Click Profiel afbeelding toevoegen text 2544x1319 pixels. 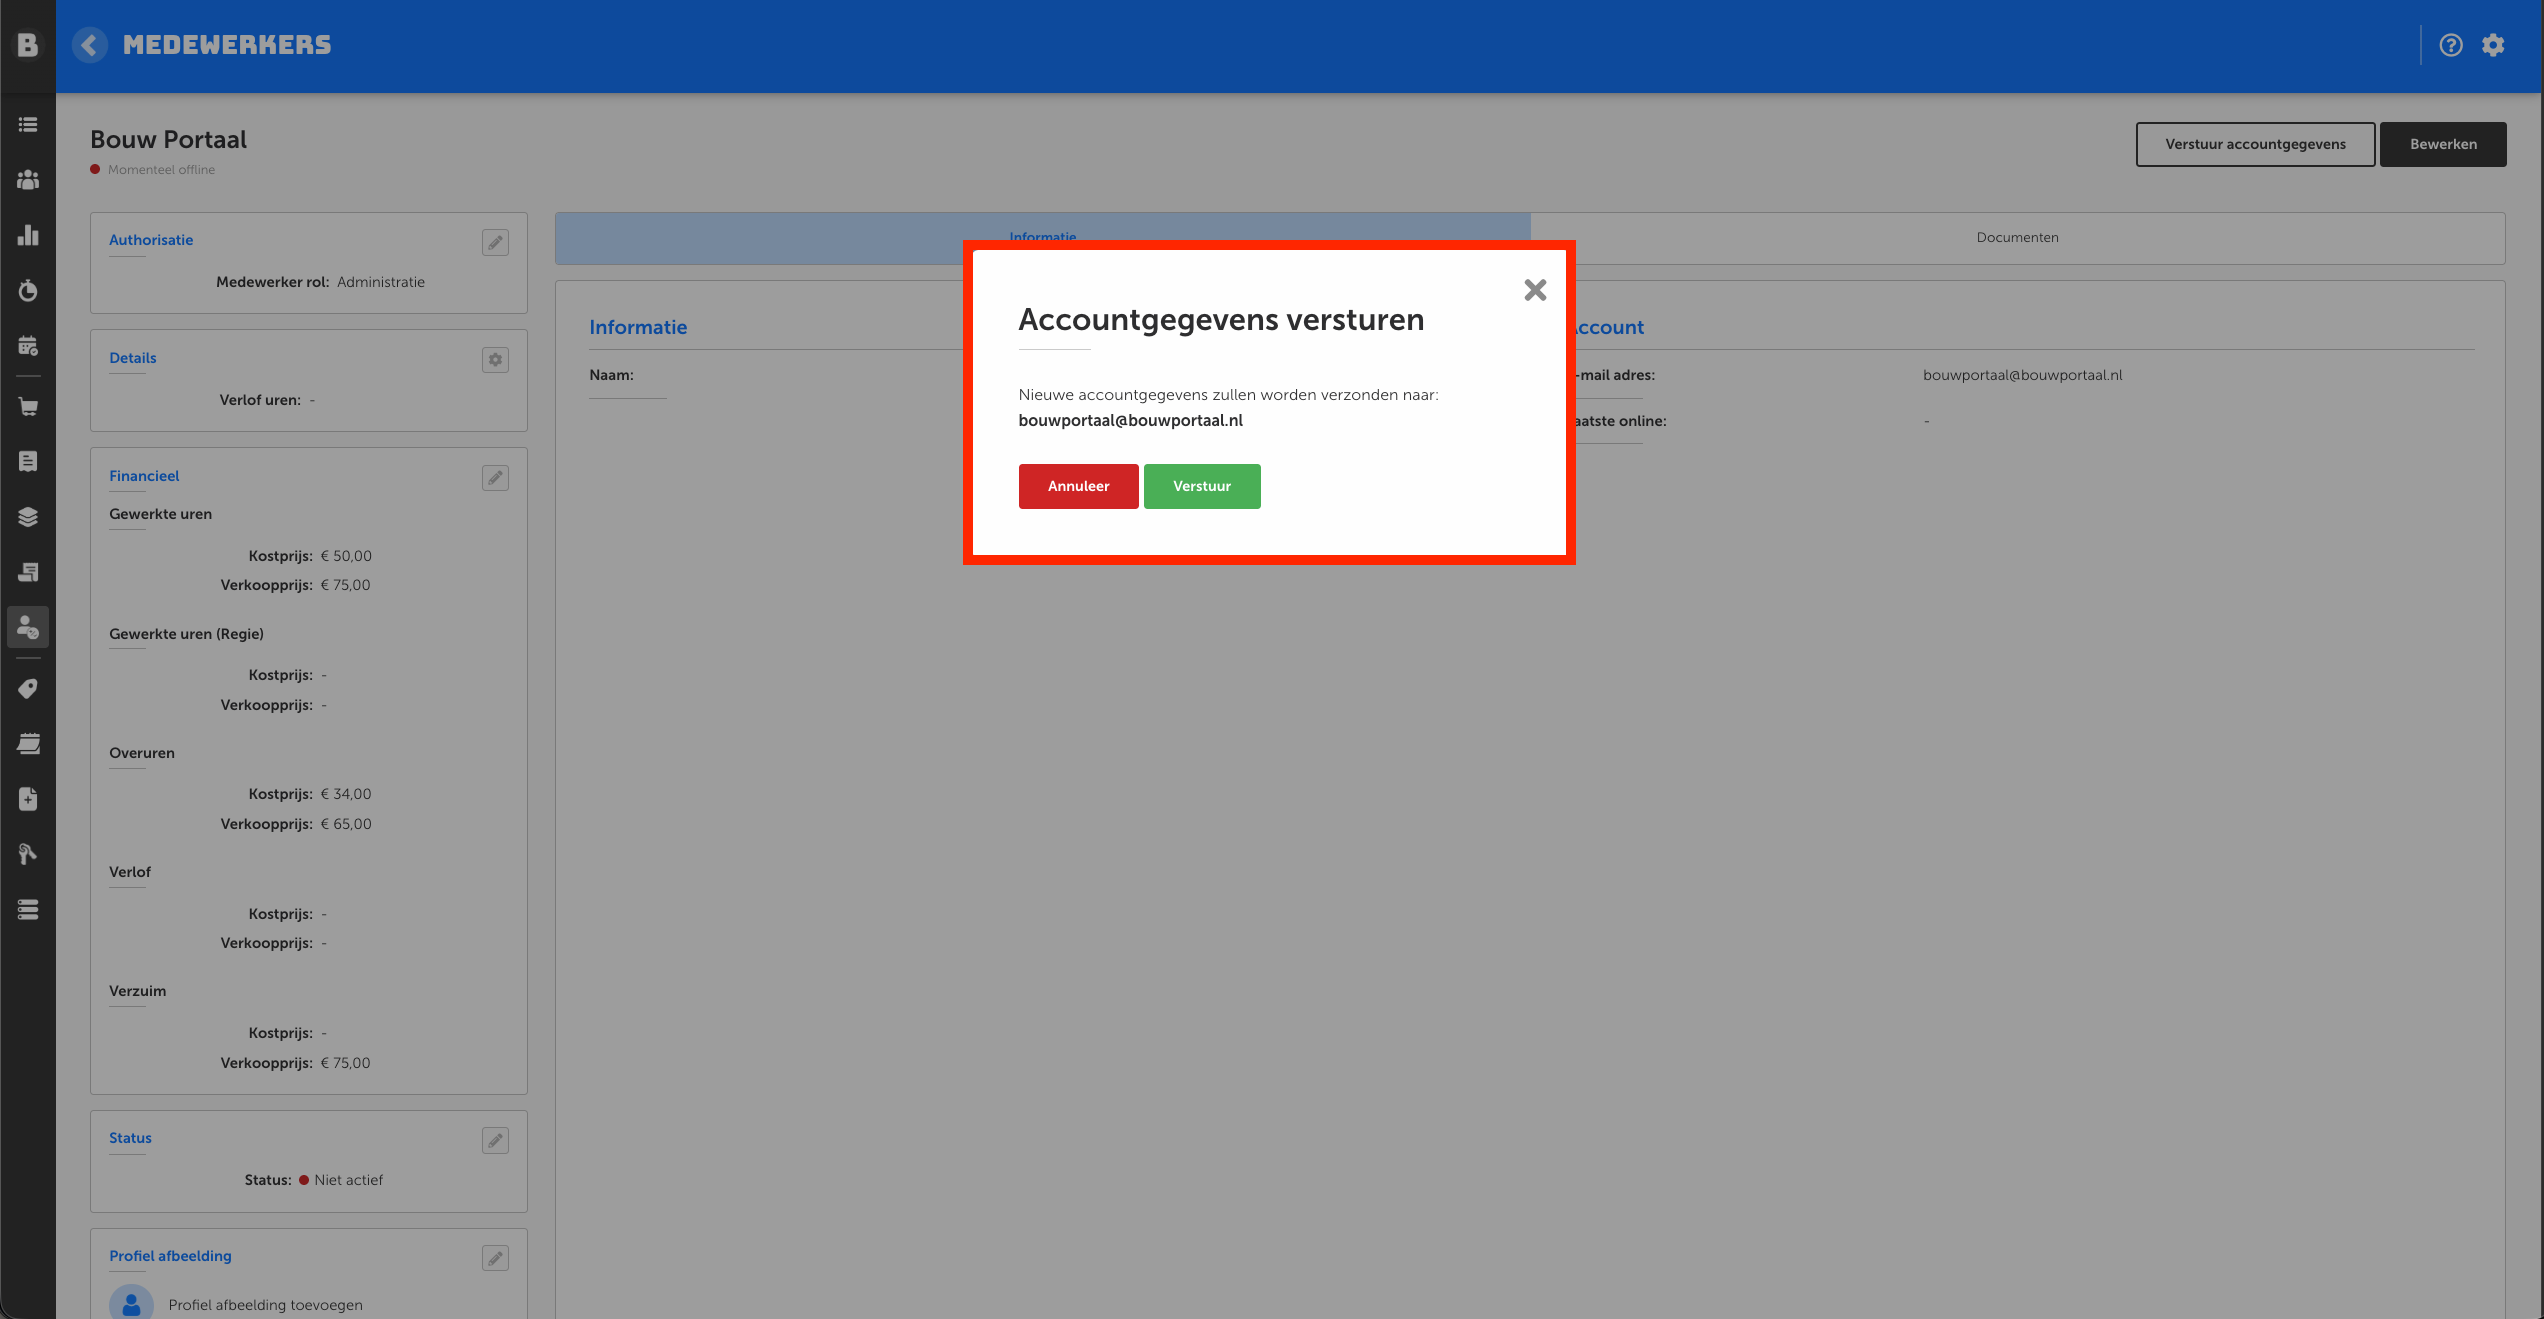(265, 1305)
